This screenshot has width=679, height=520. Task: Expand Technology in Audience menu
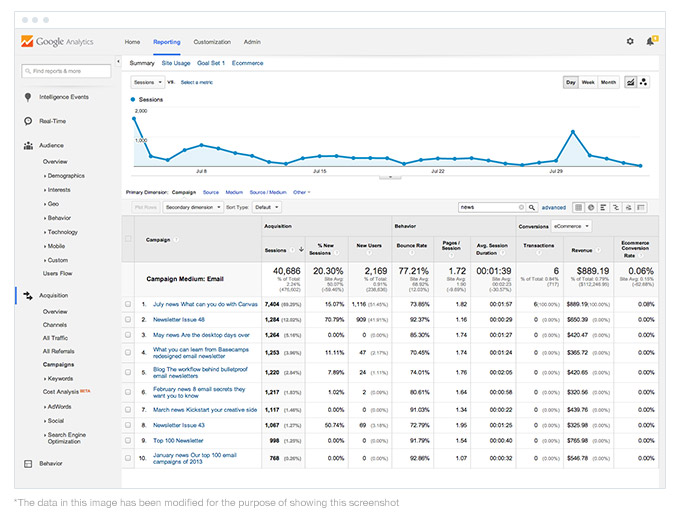pyautogui.click(x=61, y=232)
